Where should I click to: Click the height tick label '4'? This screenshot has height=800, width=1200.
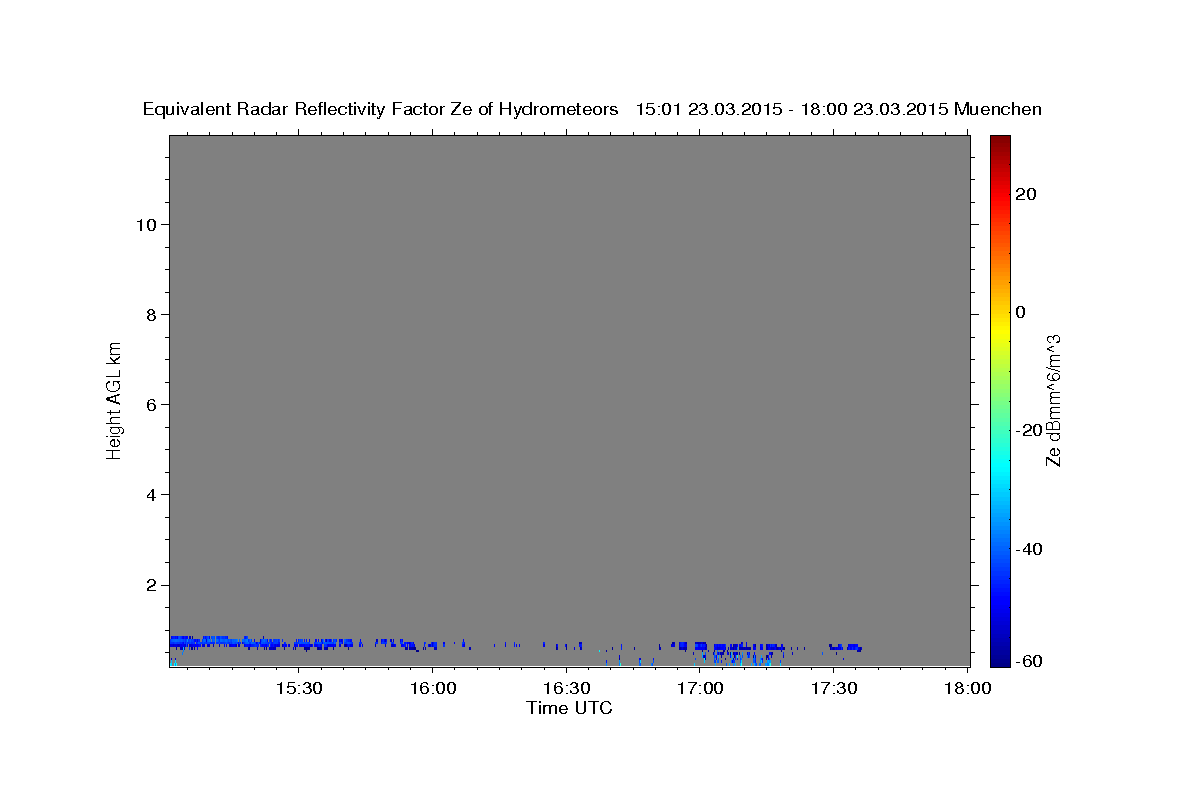click(x=152, y=494)
